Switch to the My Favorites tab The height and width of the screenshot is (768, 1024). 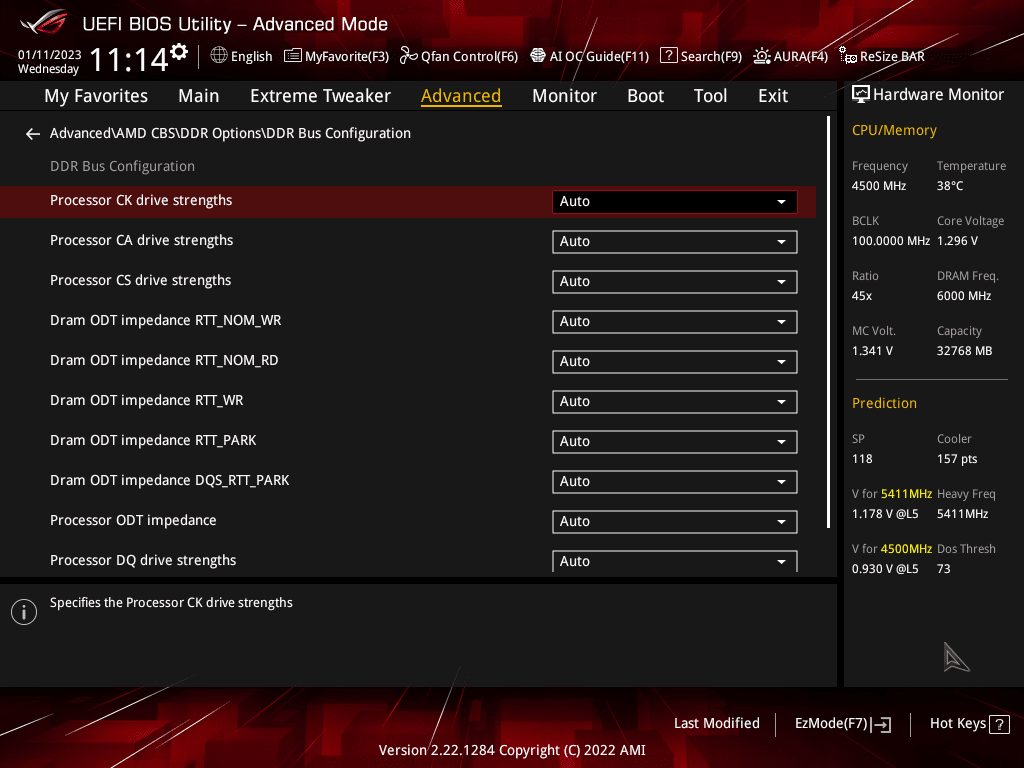(96, 96)
